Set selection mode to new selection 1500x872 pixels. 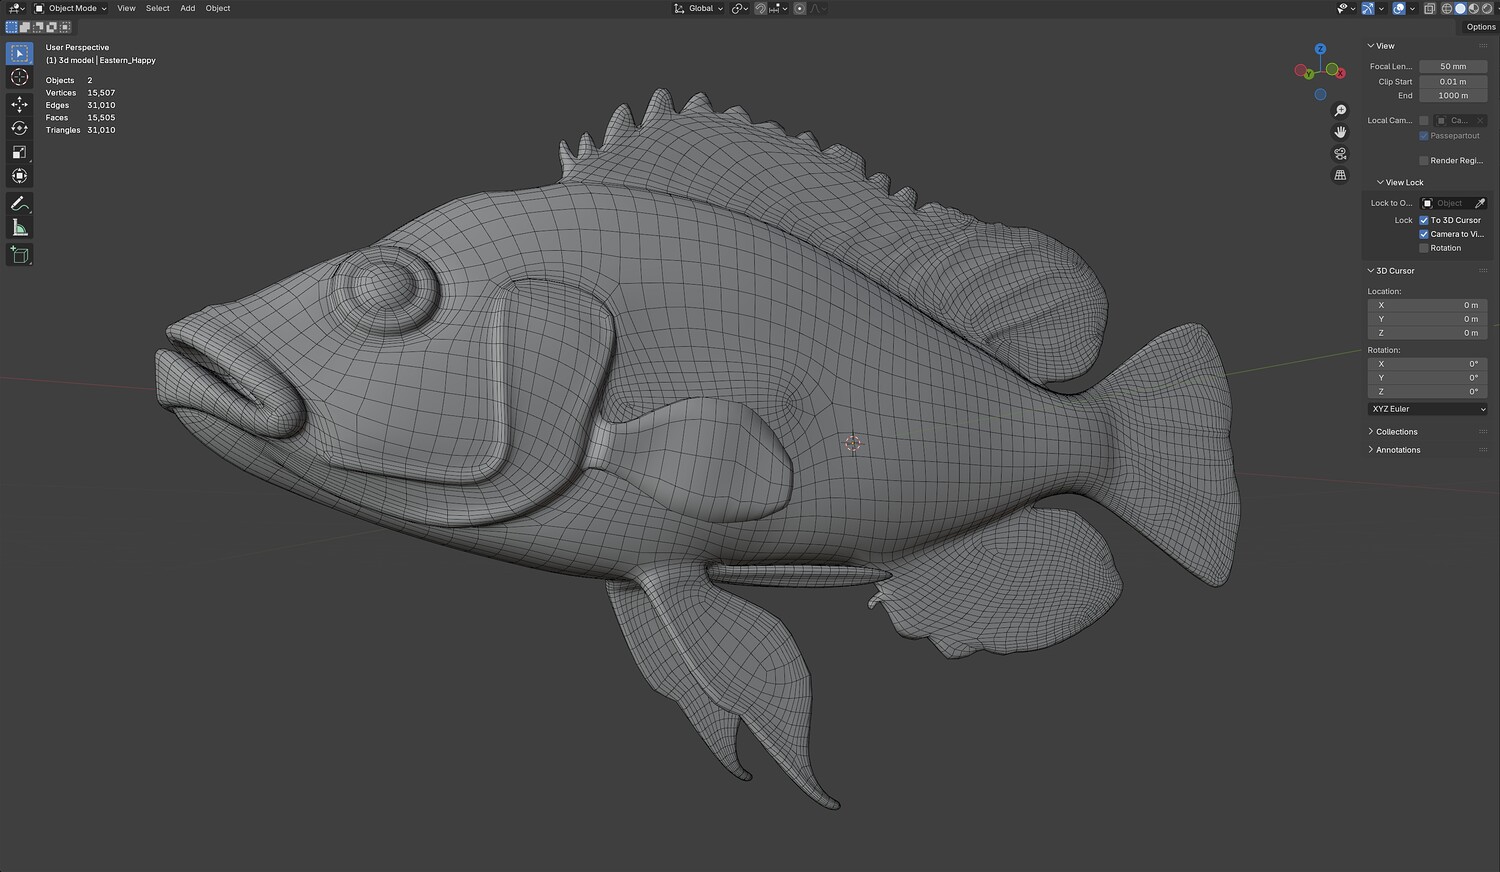pyautogui.click(x=12, y=27)
